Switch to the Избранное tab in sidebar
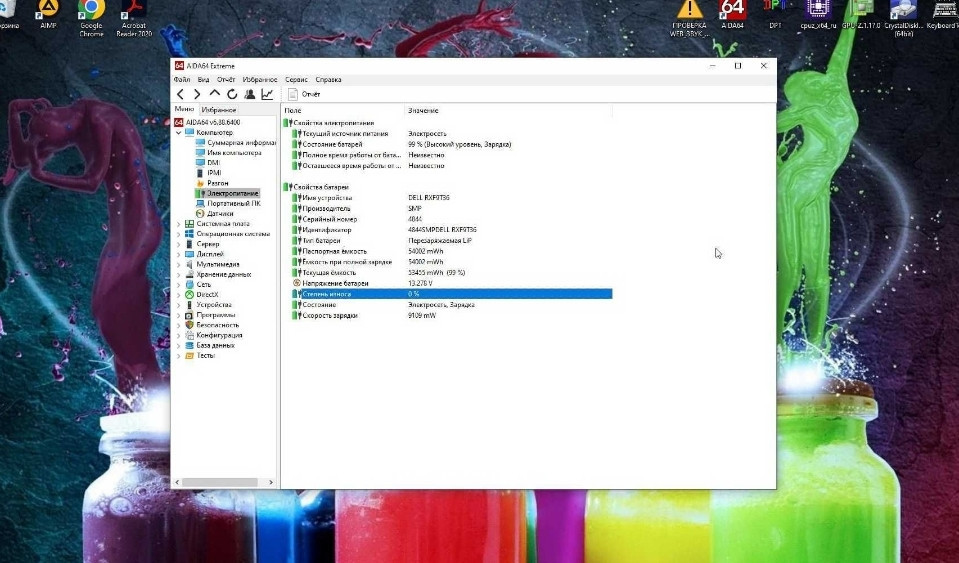Viewport: 959px width, 563px height. 218,109
